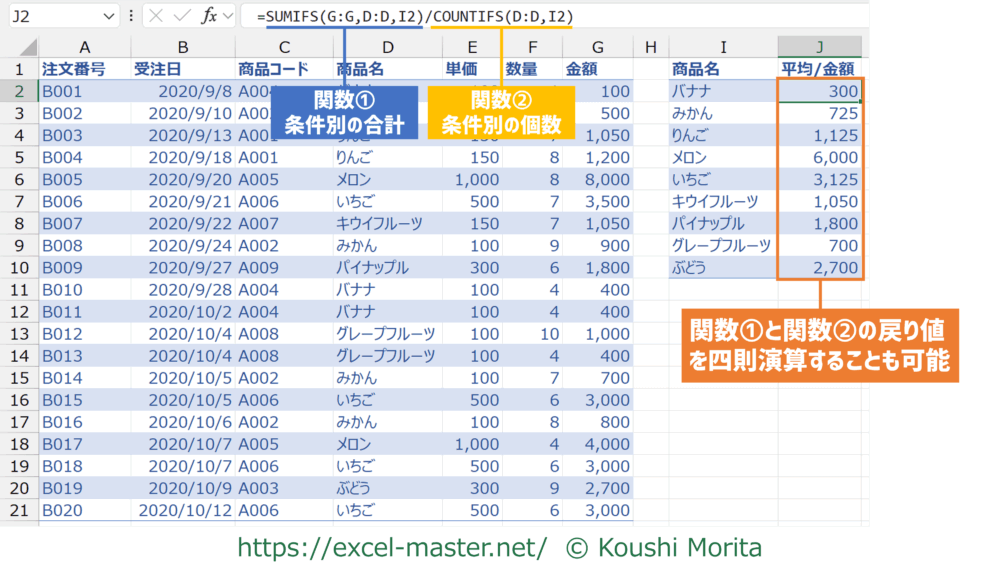This screenshot has width=1000, height=563.
Task: Select column G header
Action: pos(597,47)
